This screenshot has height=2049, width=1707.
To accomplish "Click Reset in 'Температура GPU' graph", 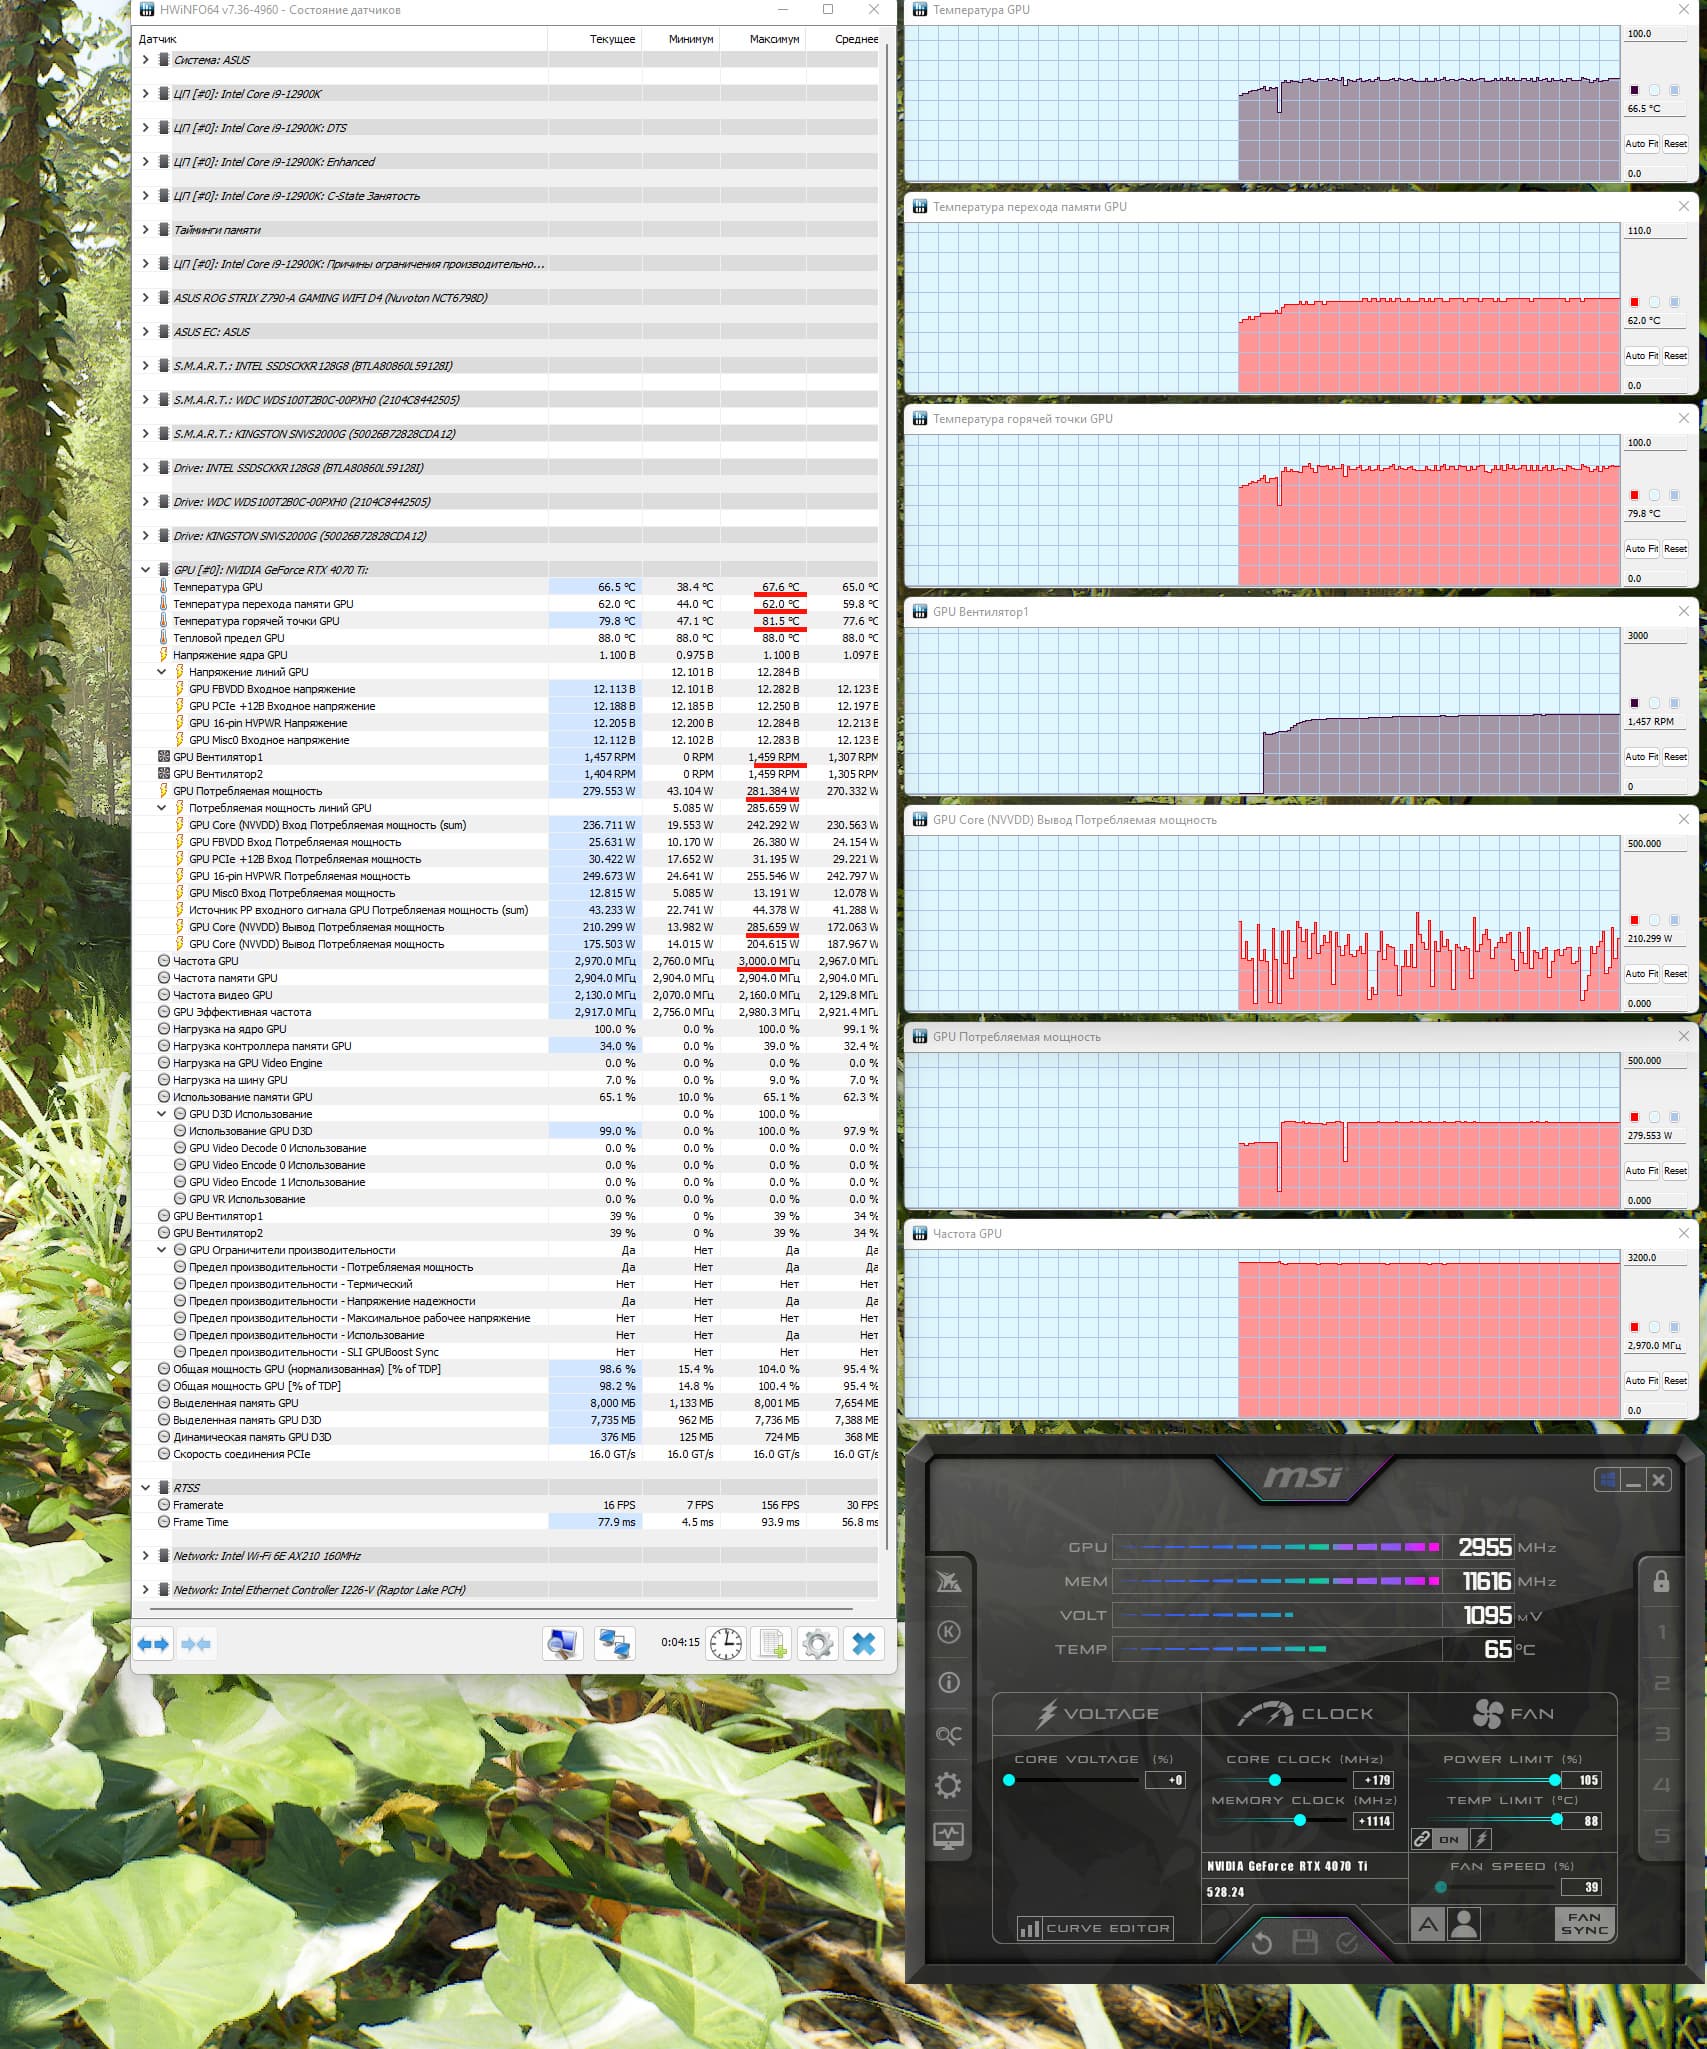I will (1675, 144).
